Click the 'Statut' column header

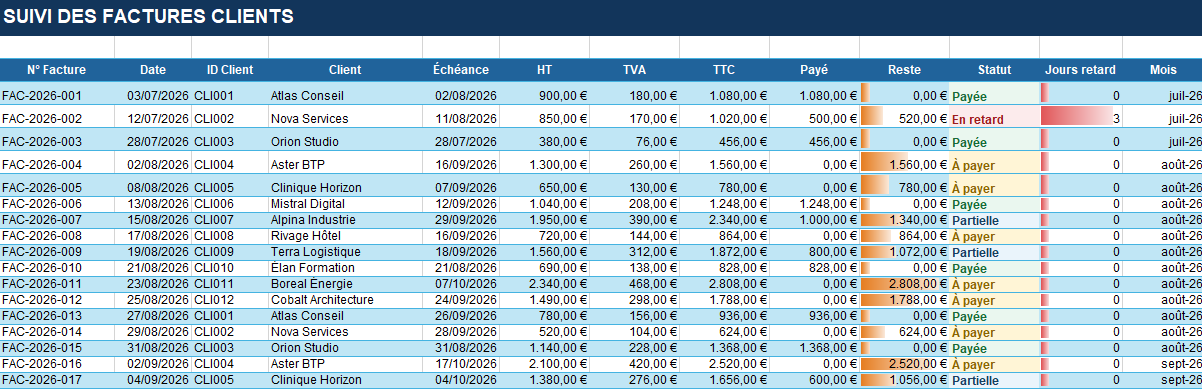pos(994,70)
